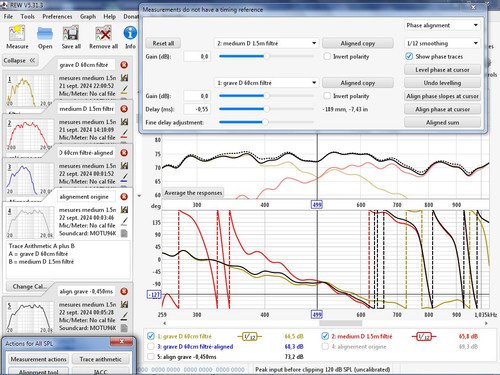Remove measurement 3 filtré-aligned with red X
Screen dimensions: 500x375
tap(124, 153)
